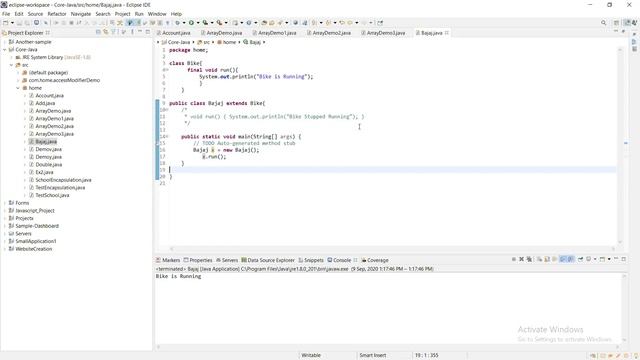Click the Pin Console icon

click(x=580, y=259)
